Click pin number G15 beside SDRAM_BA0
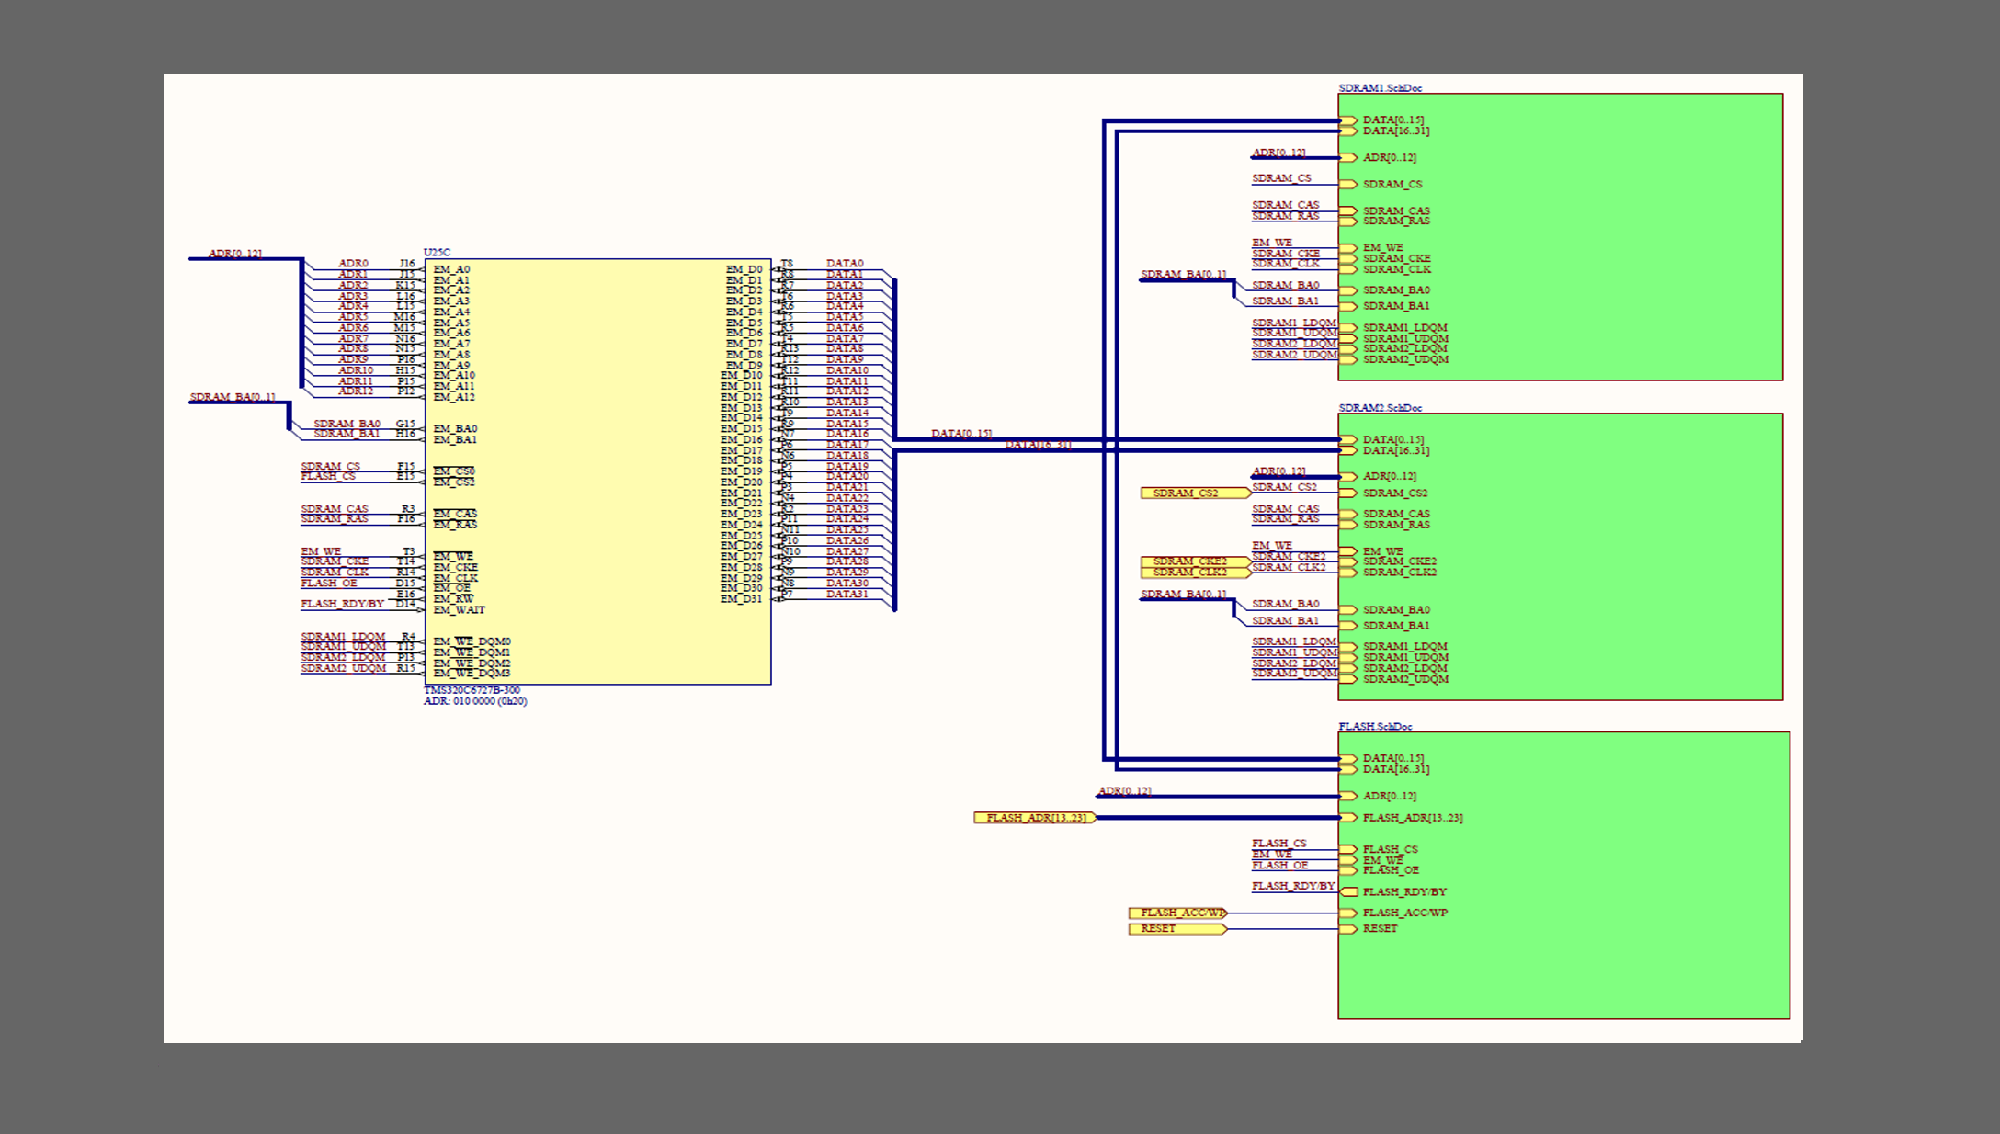This screenshot has height=1134, width=2000. [x=405, y=424]
